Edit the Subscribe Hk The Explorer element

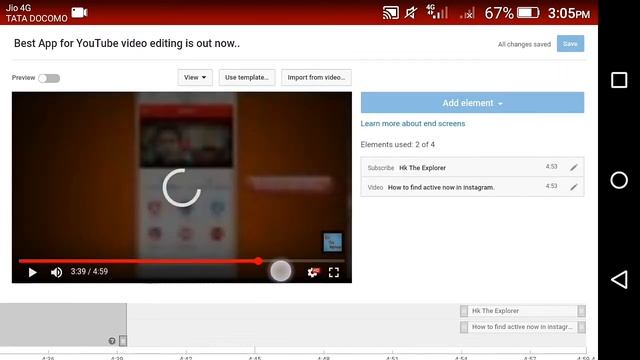coord(574,167)
